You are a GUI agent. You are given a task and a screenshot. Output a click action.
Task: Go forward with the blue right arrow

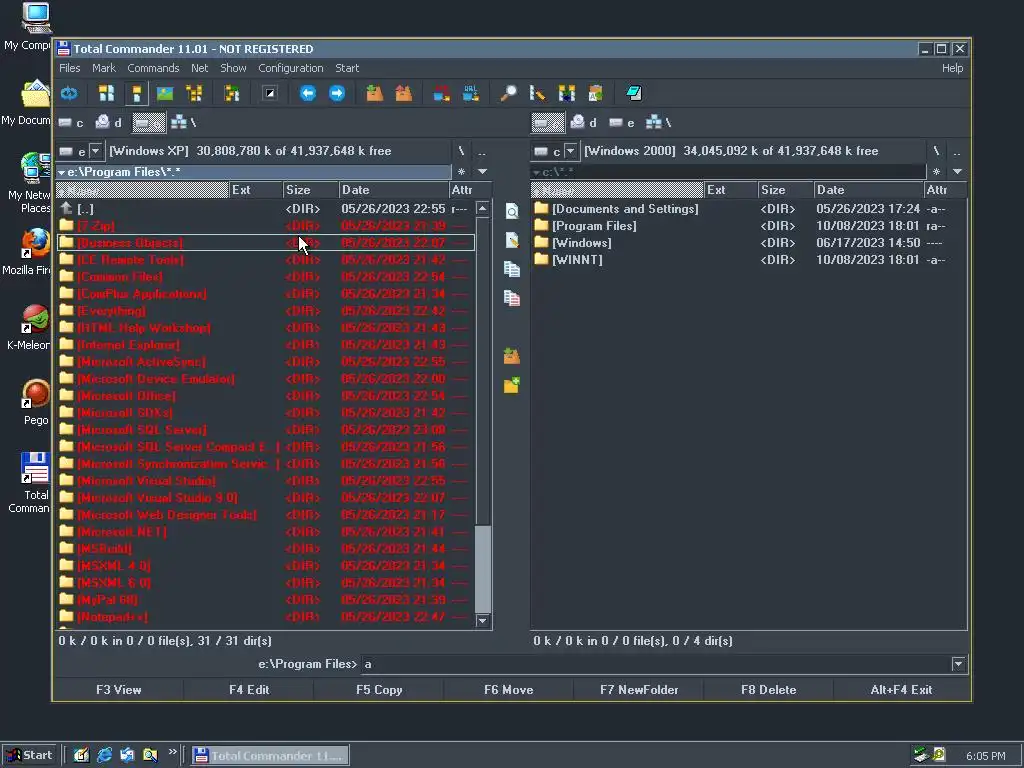tap(337, 93)
